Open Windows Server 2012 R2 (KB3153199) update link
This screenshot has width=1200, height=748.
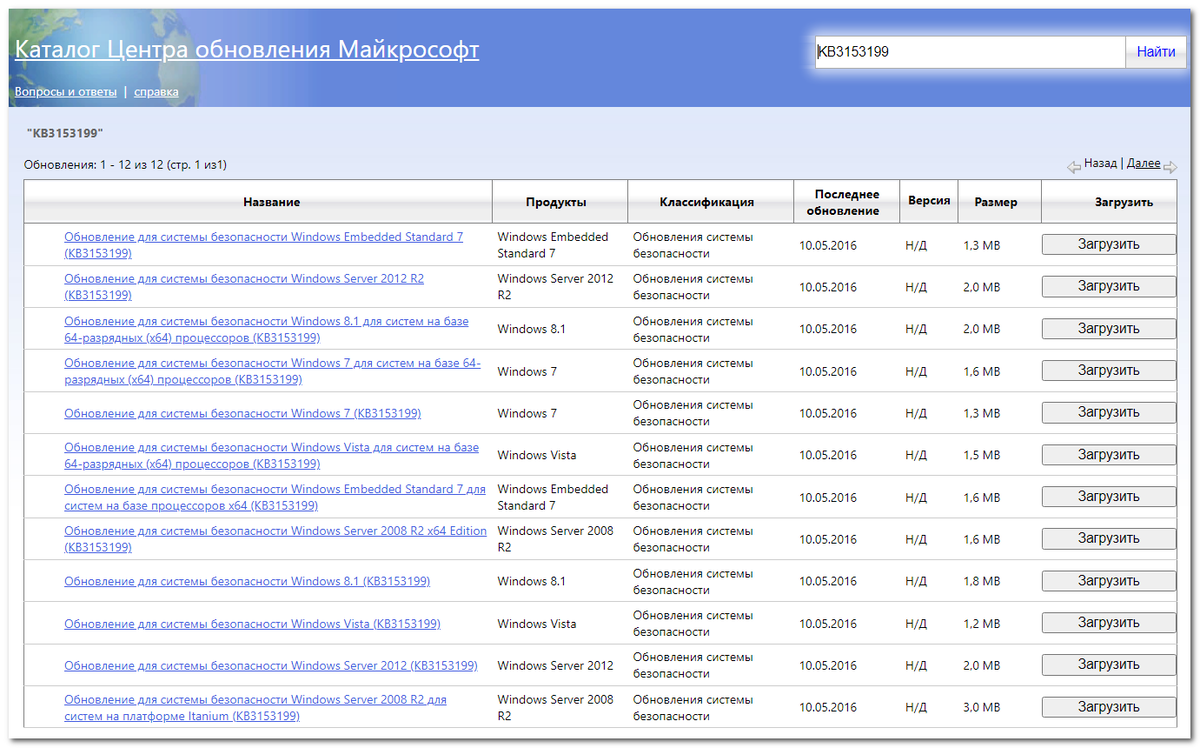[x=244, y=287]
